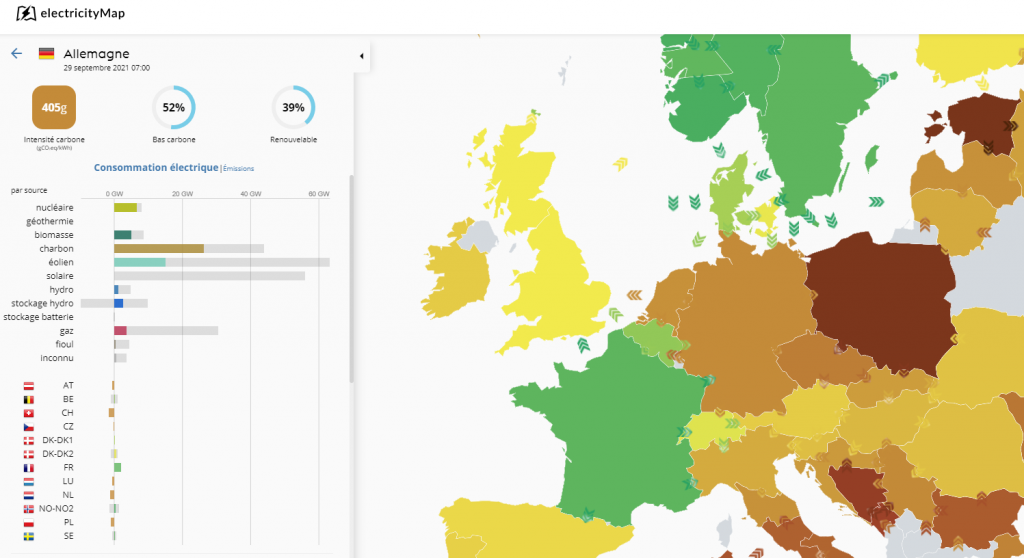Select the Consommation électrique tab
Viewport: 1024px width, 558px height.
155,168
